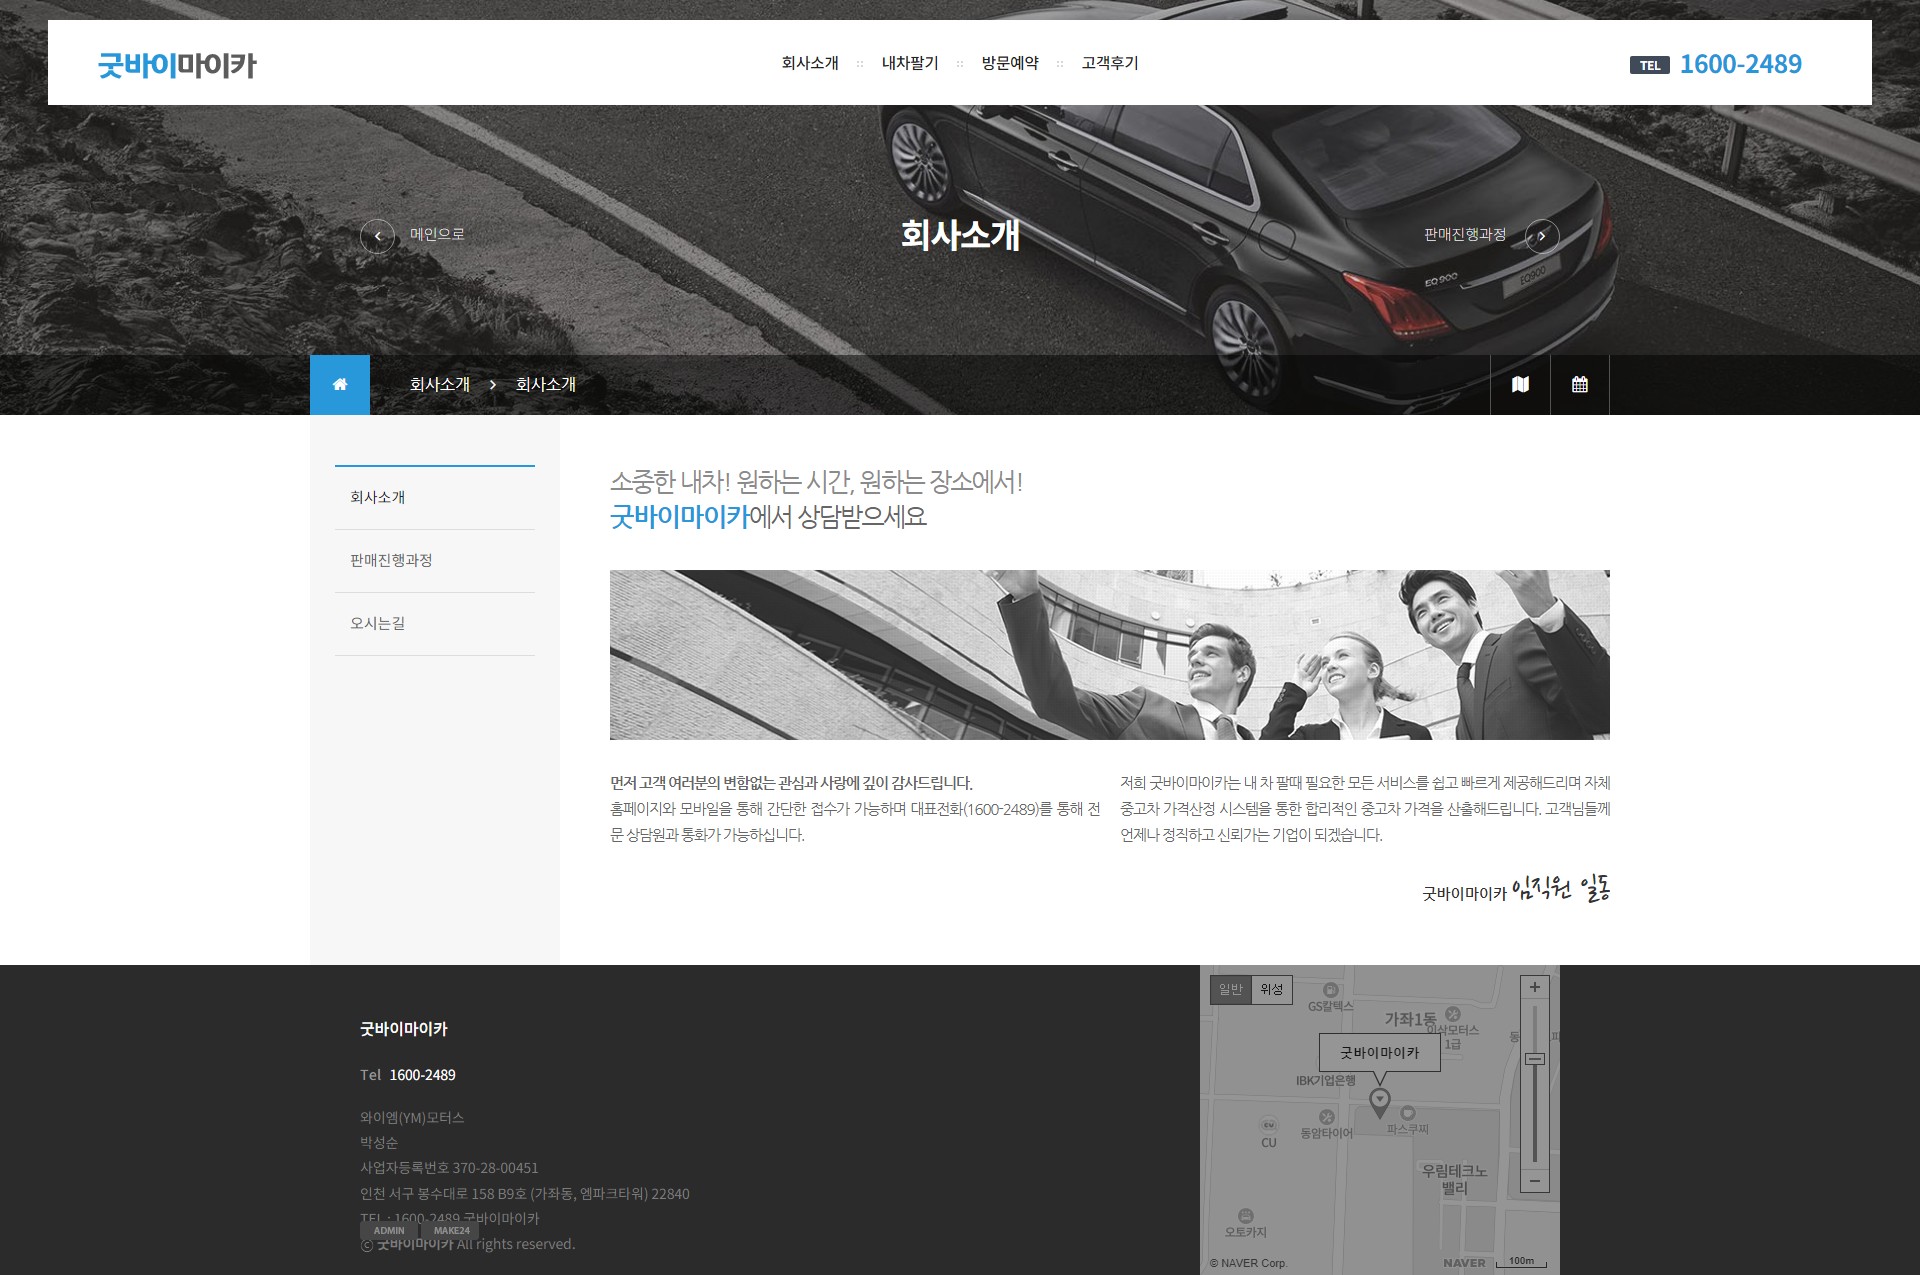This screenshot has height=1275, width=1920.
Task: Open the 내차팔기 top menu item
Action: (910, 63)
